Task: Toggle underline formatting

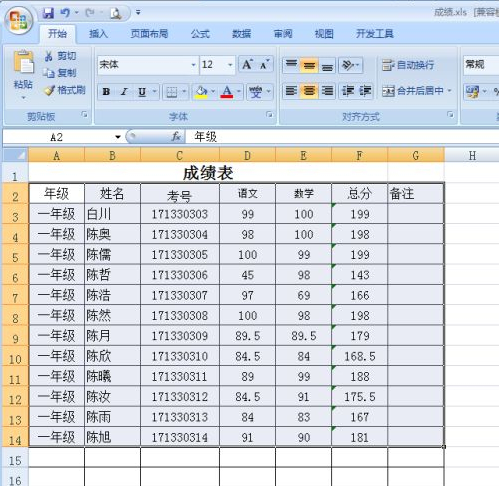Action: click(142, 92)
